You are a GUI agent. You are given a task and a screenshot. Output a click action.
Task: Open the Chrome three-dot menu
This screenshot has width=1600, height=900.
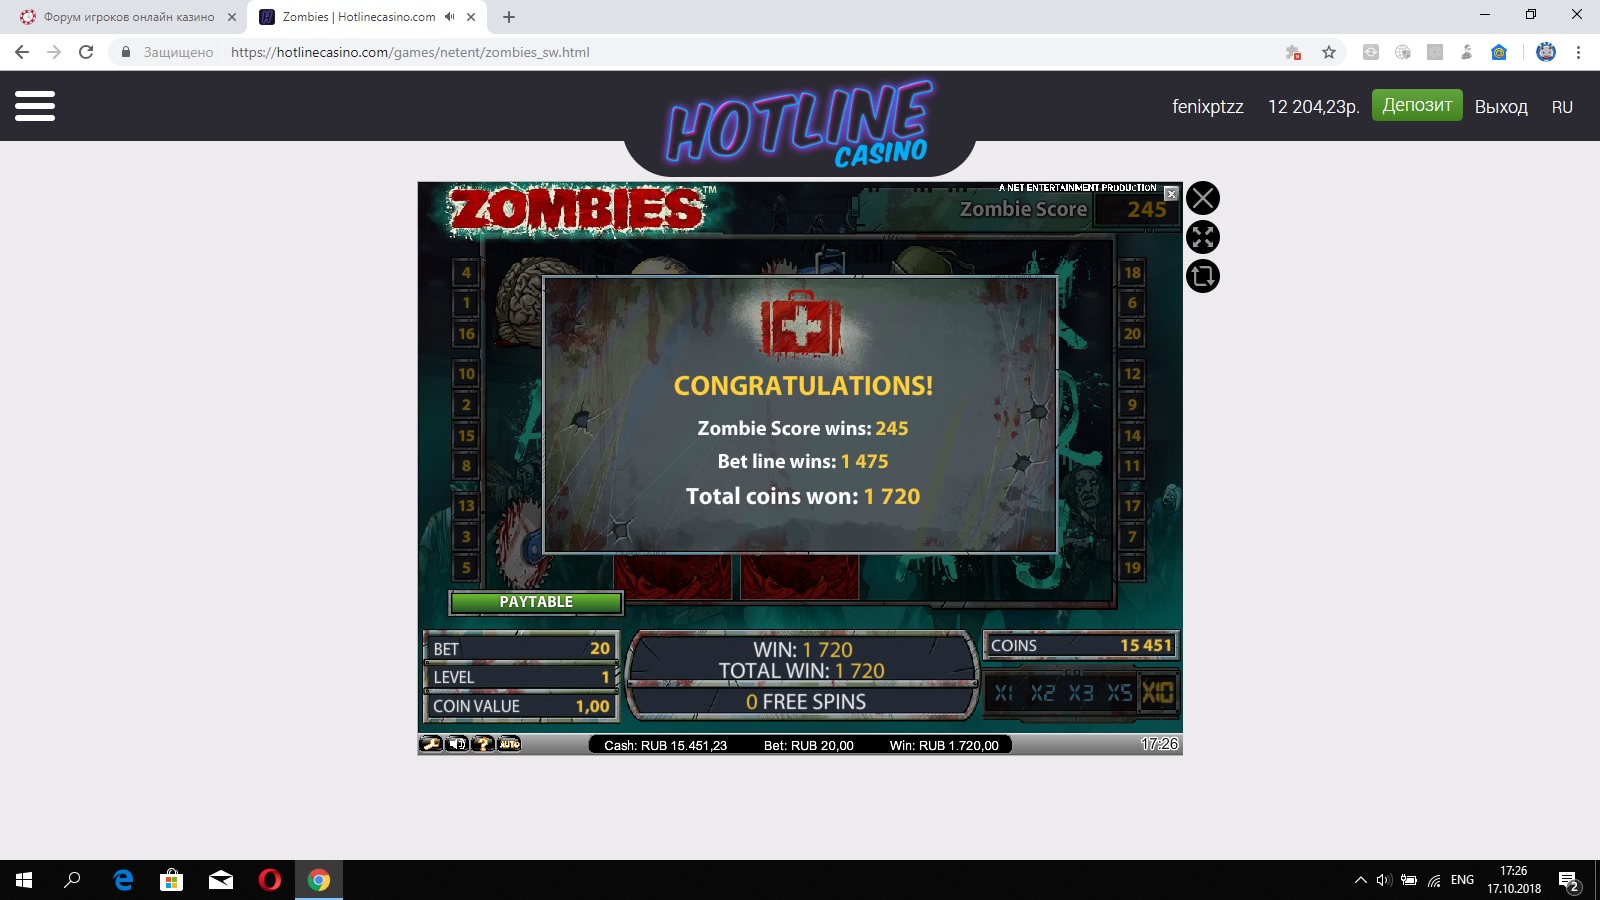(x=1578, y=52)
